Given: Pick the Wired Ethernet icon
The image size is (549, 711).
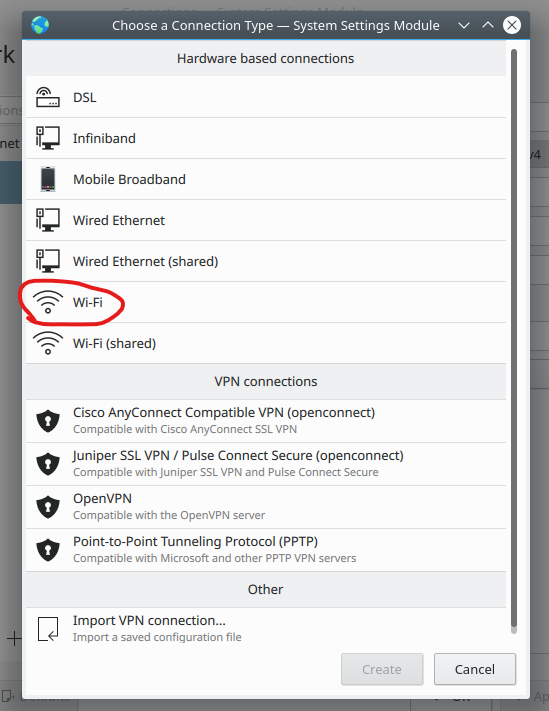Looking at the screenshot, I should pyautogui.click(x=48, y=220).
